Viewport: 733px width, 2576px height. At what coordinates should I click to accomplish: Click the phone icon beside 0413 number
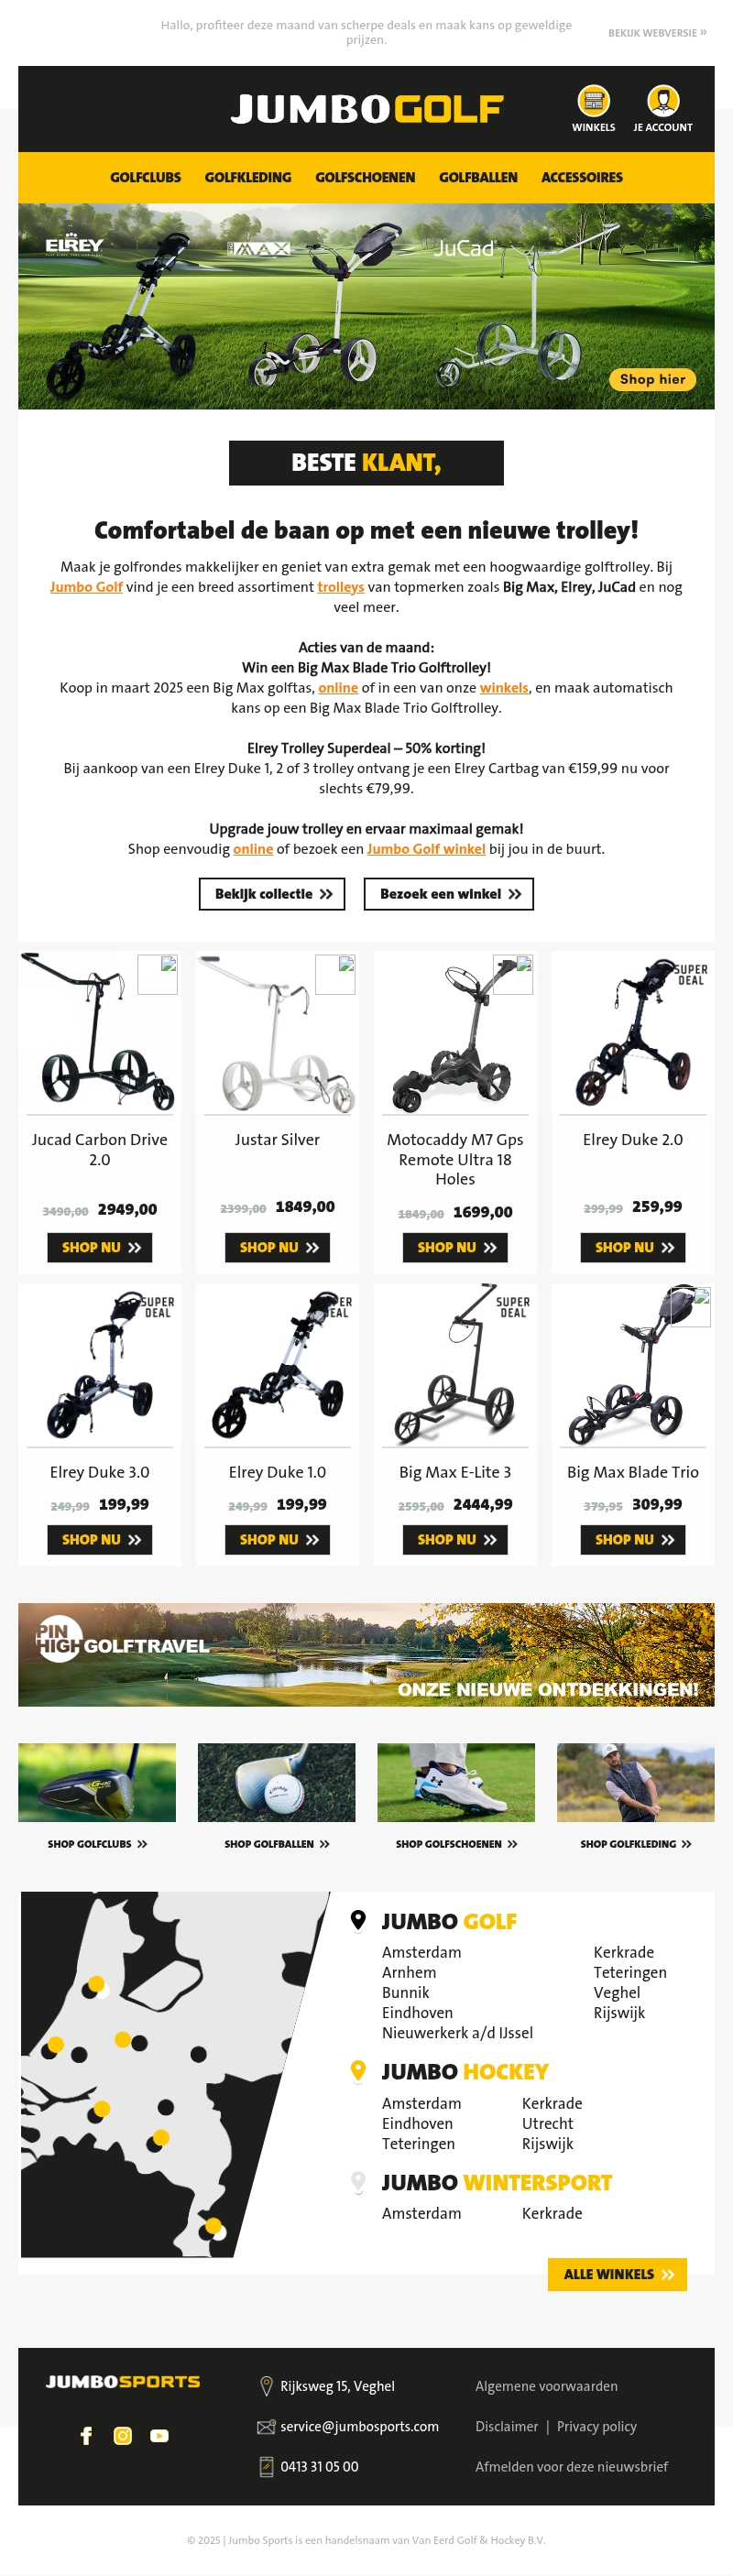click(x=266, y=2466)
